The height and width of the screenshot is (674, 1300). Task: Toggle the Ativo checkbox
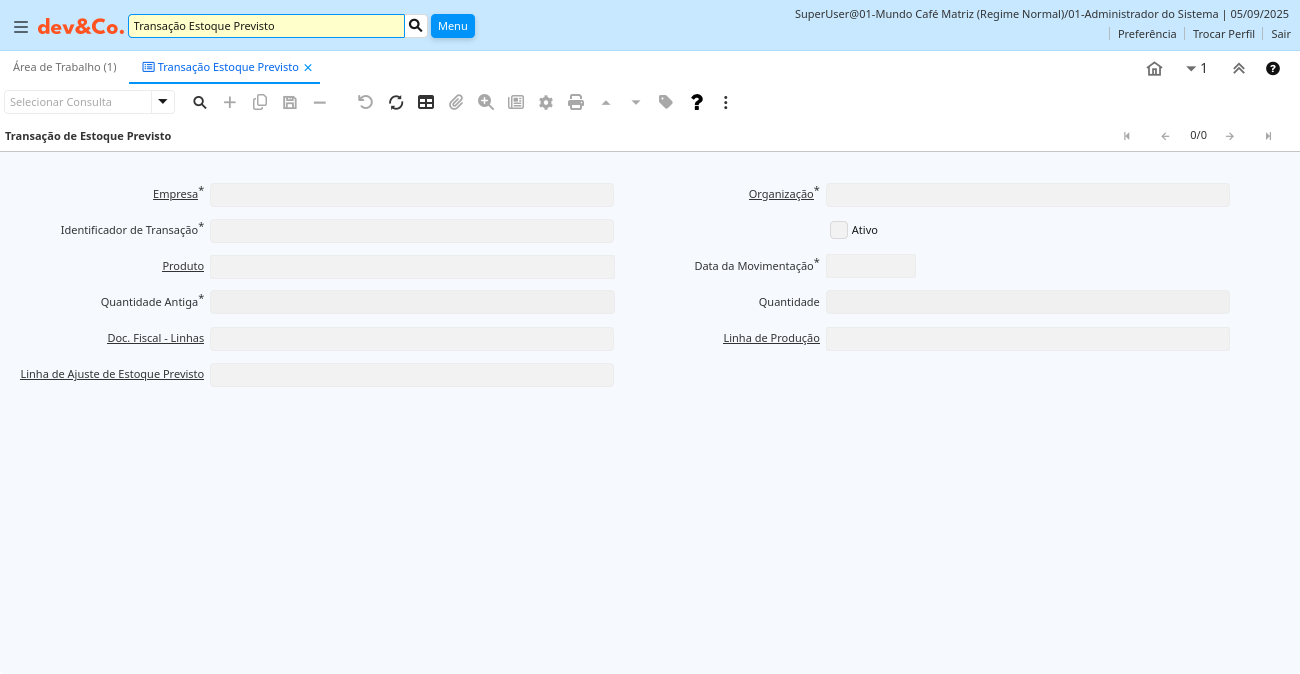[838, 230]
